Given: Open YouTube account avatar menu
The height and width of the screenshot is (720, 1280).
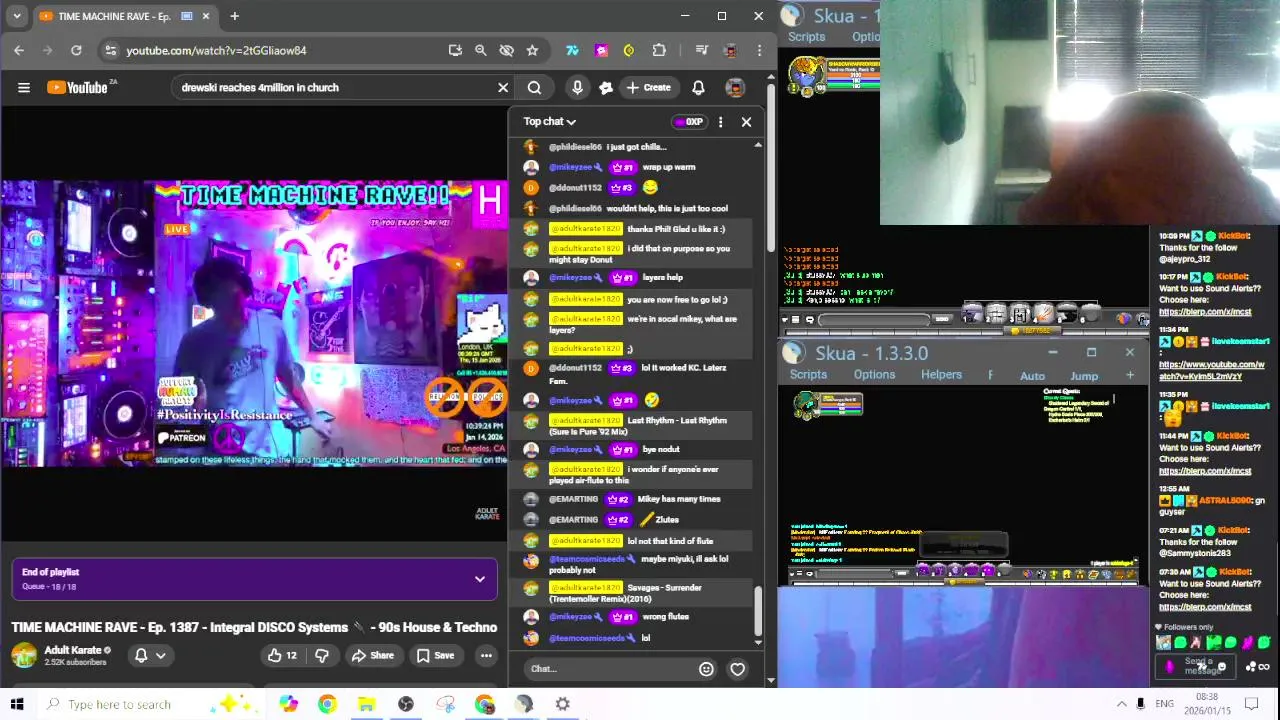Looking at the screenshot, I should [x=735, y=88].
